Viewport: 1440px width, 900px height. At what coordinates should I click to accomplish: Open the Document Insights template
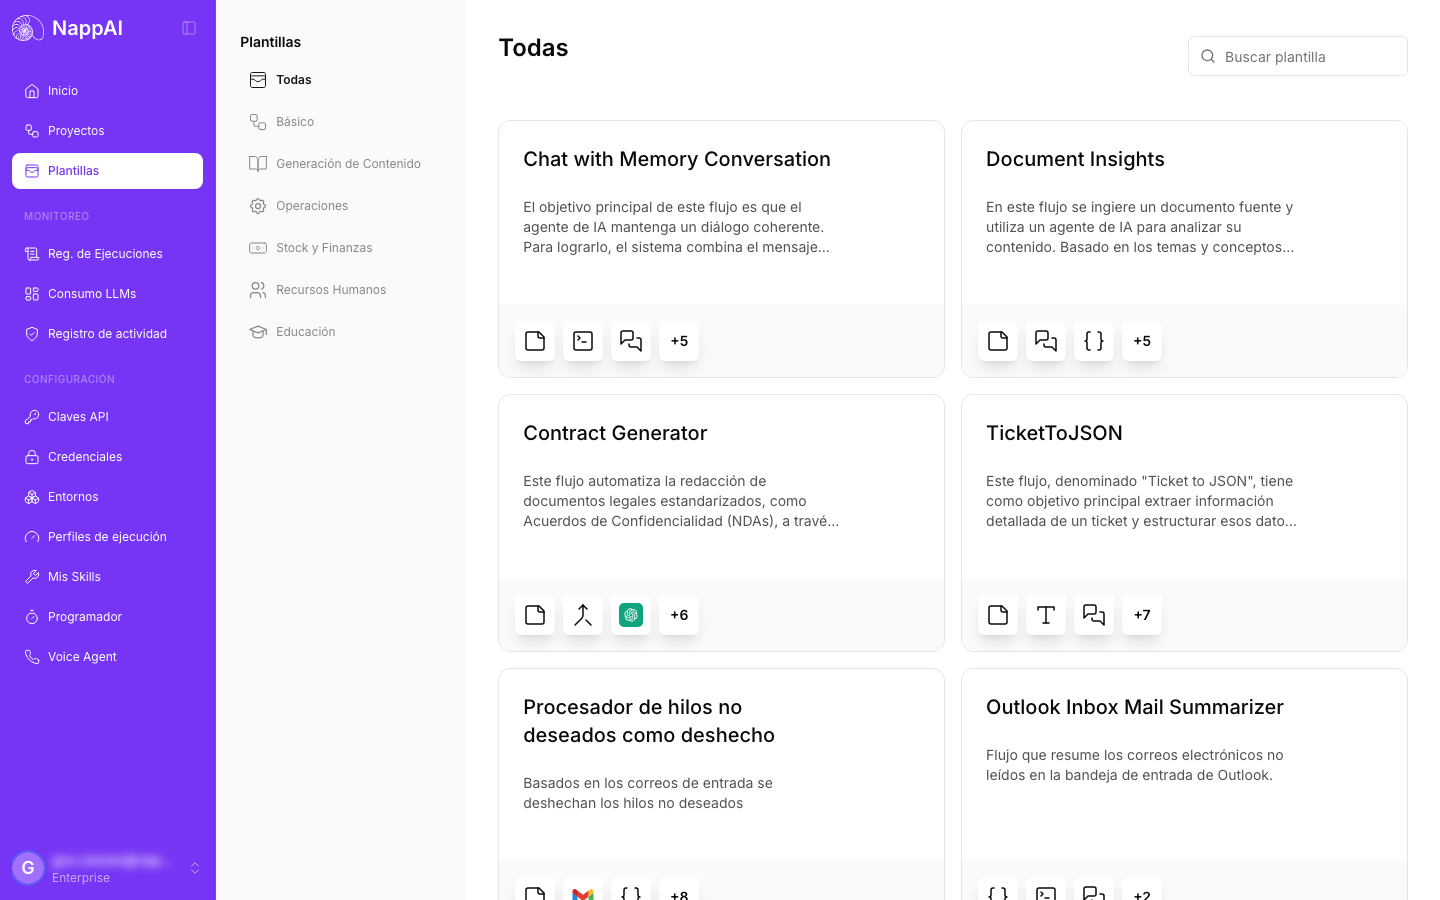point(1184,249)
